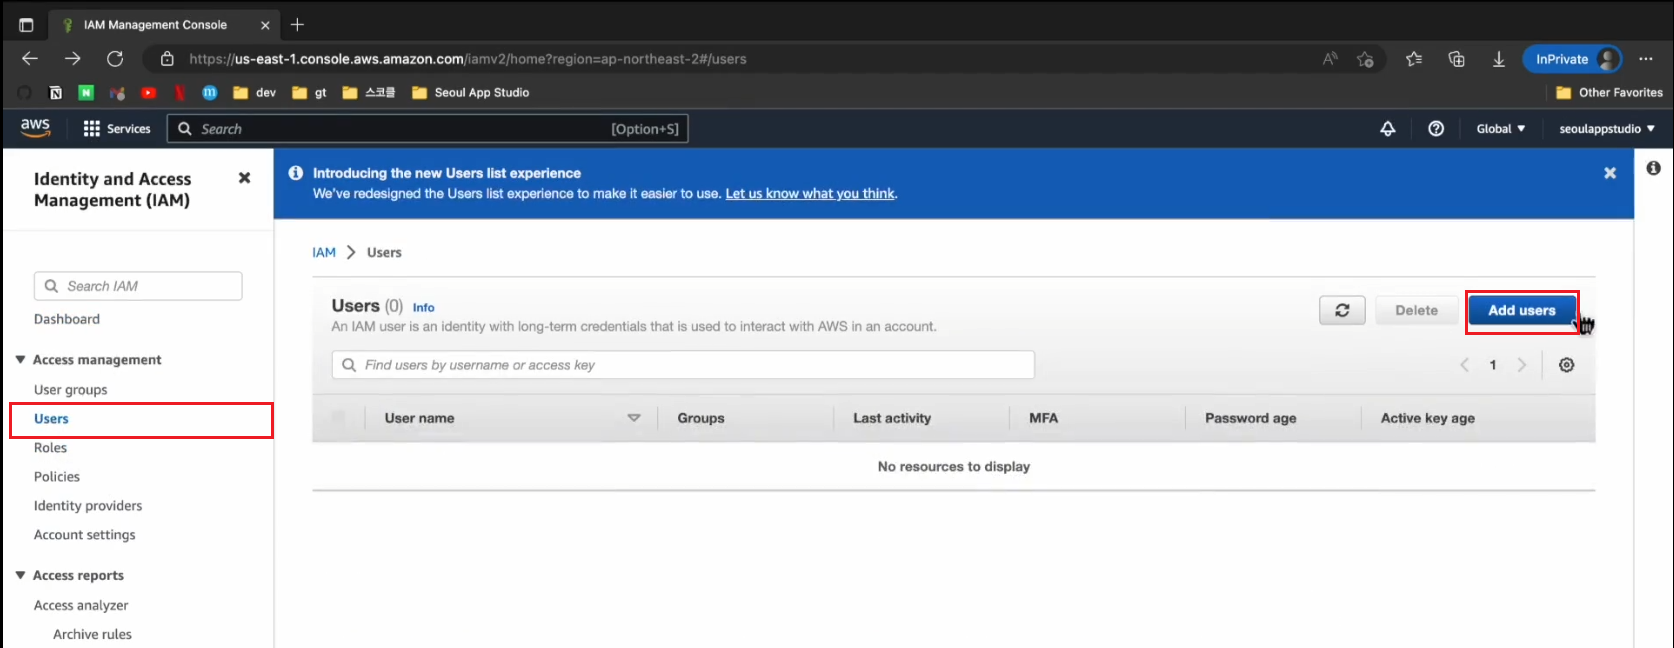1674x648 pixels.
Task: Open the YouTube bookmark
Action: point(149,92)
